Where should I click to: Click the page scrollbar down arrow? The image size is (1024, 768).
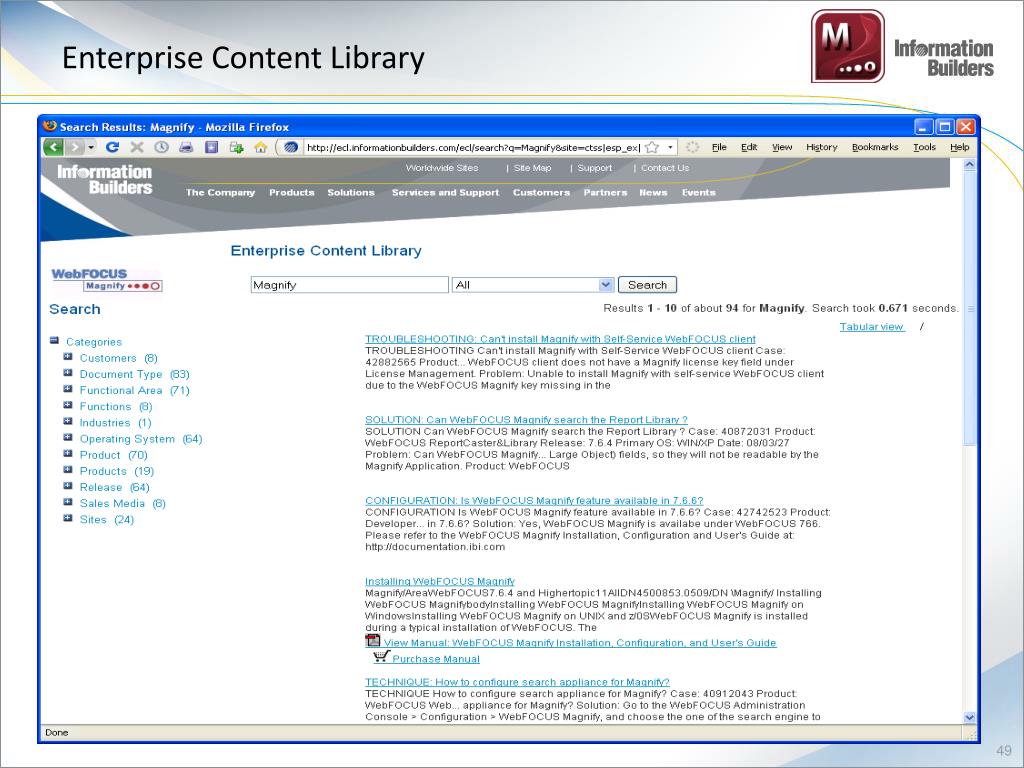click(x=969, y=716)
